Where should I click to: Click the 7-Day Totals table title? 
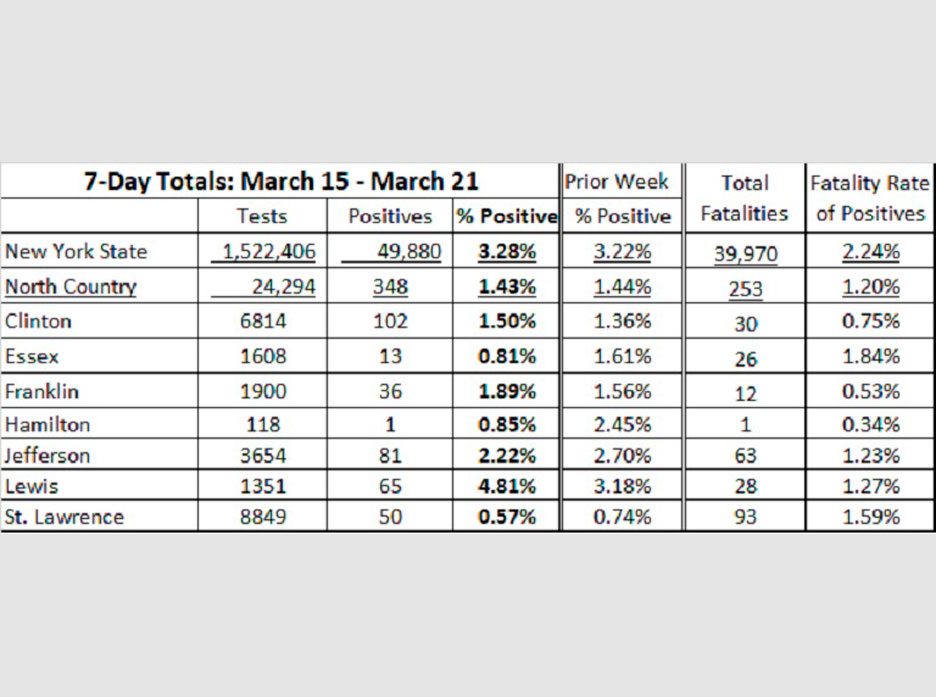coord(281,182)
